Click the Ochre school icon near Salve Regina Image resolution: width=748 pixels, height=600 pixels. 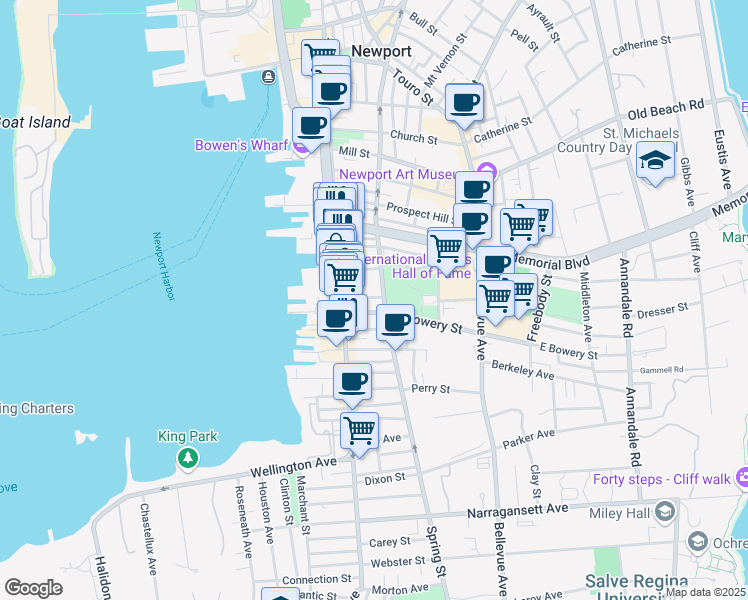698,542
